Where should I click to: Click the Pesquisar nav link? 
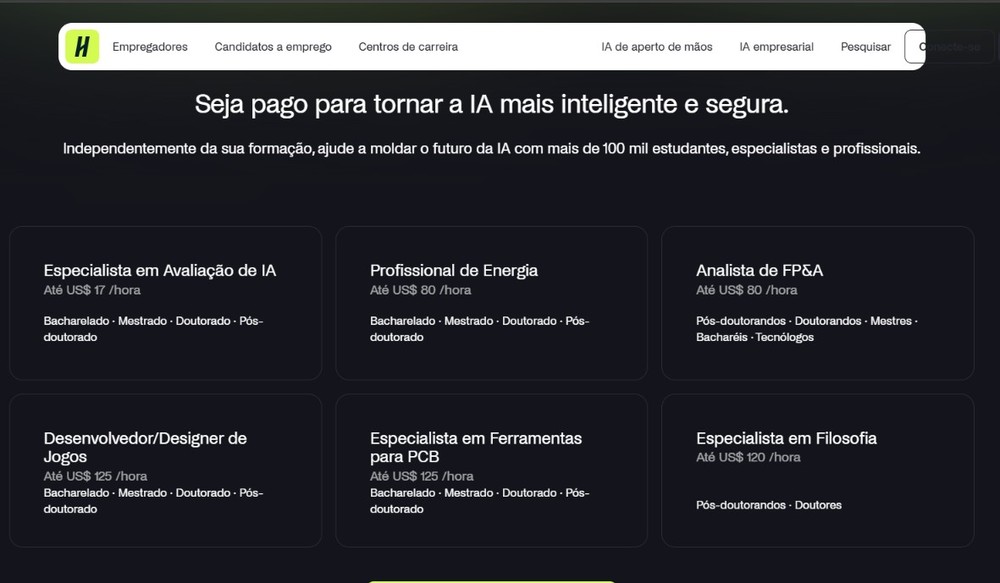(x=865, y=47)
